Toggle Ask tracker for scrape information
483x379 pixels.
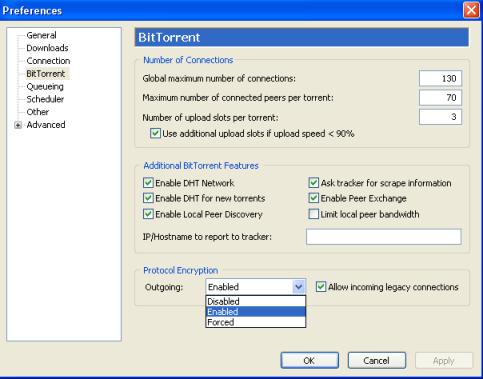click(x=313, y=183)
